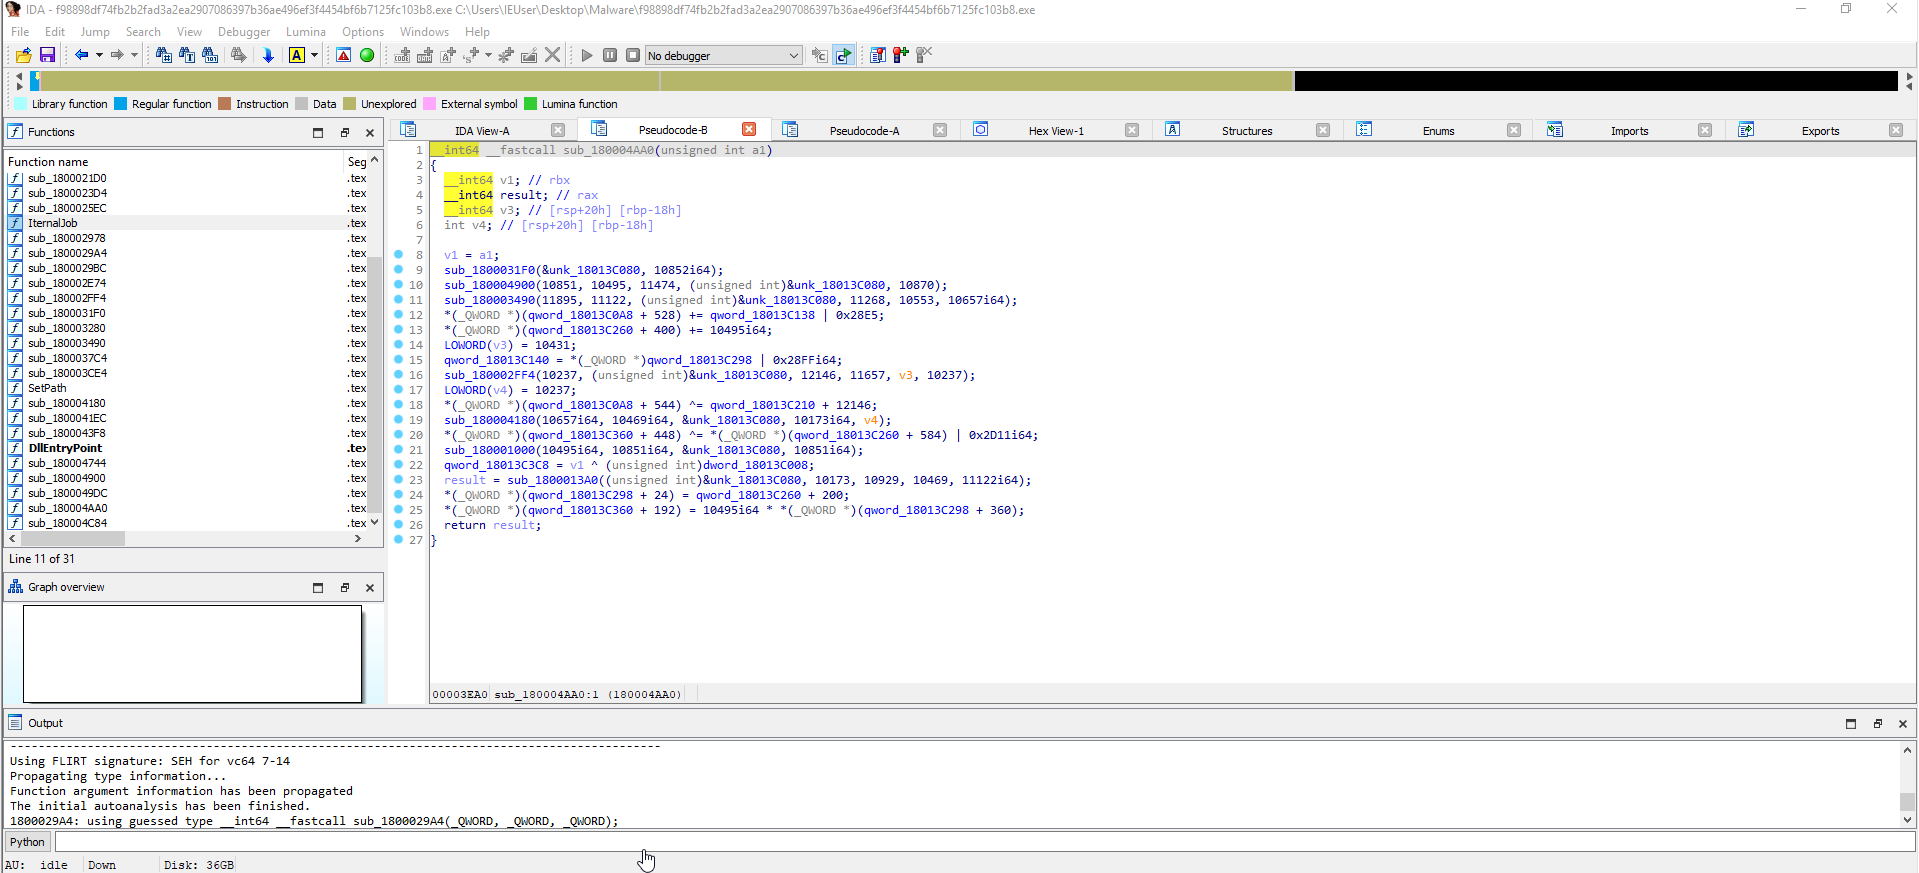Toggle breakpoint dot on pseudocode line 26

pyautogui.click(x=399, y=525)
